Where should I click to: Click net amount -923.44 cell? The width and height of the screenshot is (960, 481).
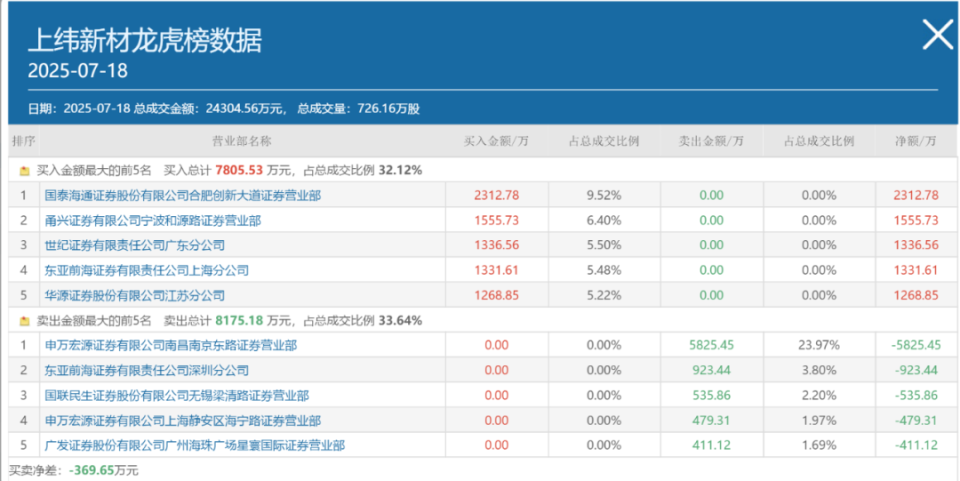coord(916,370)
